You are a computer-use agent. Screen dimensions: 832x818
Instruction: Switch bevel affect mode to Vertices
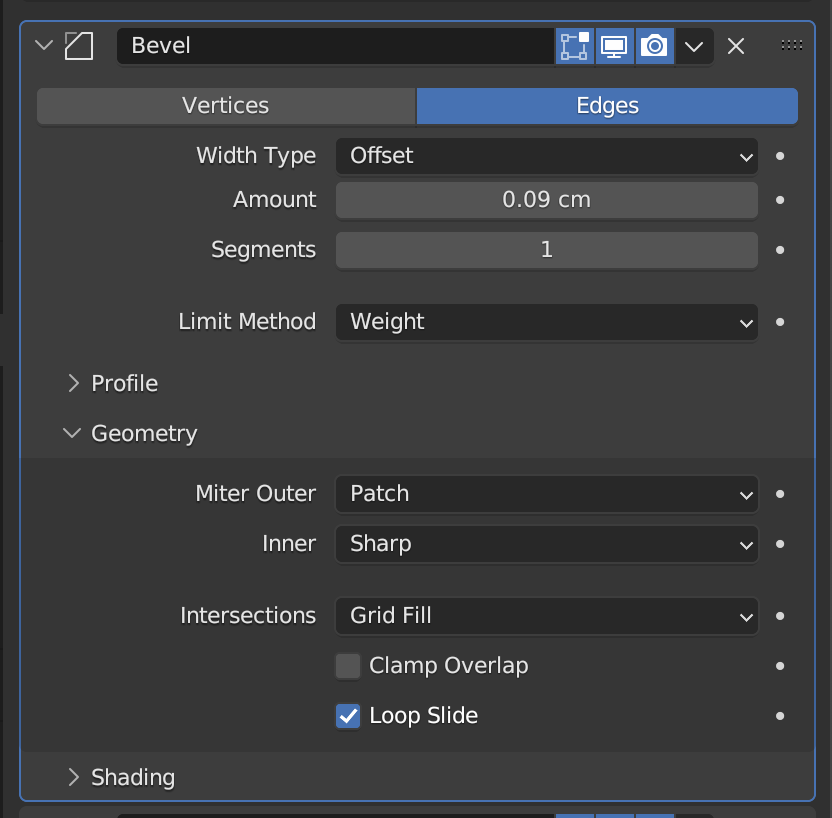point(225,105)
